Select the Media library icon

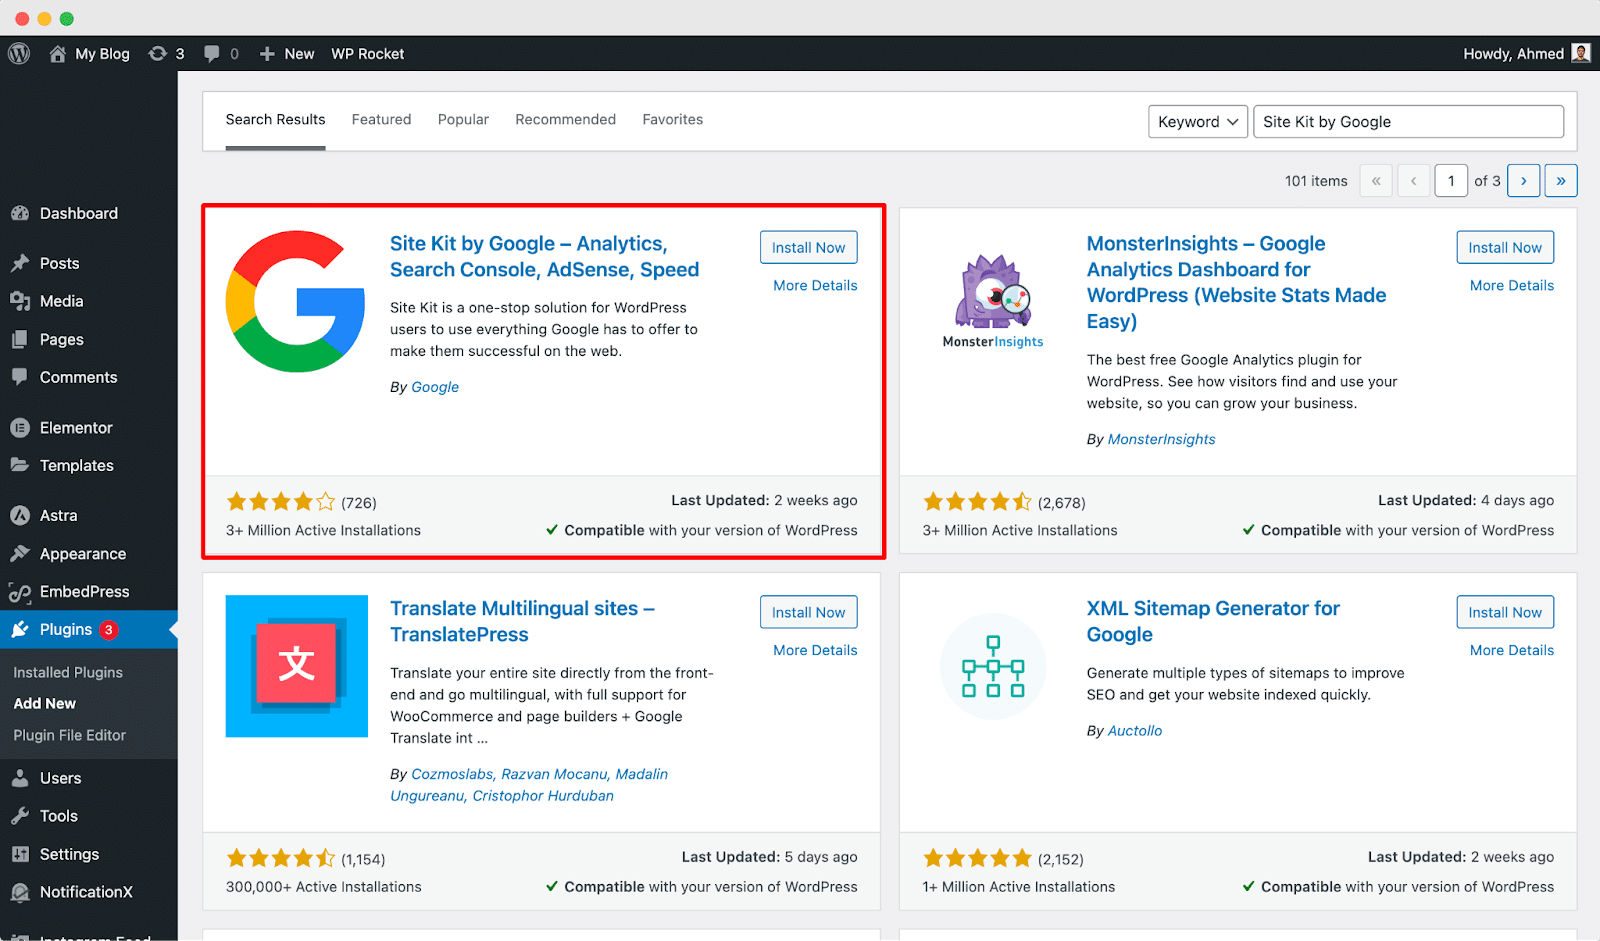[21, 300]
